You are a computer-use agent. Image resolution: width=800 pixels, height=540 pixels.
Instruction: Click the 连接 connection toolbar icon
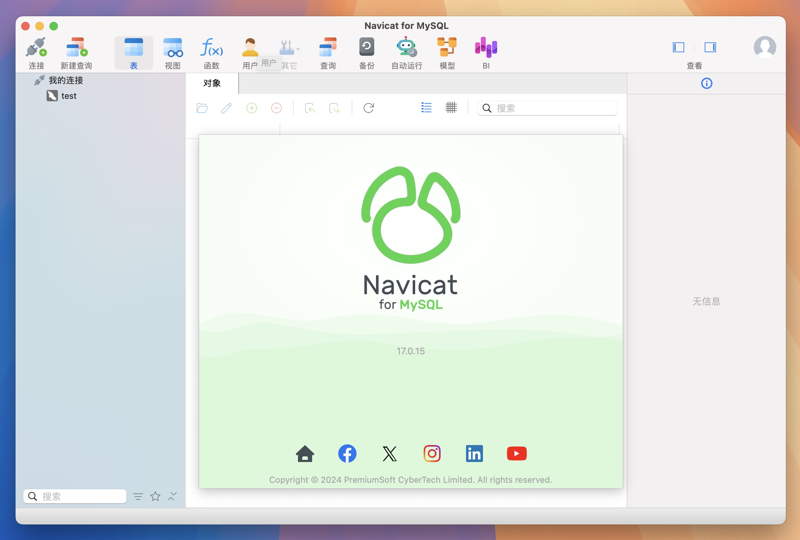36,53
